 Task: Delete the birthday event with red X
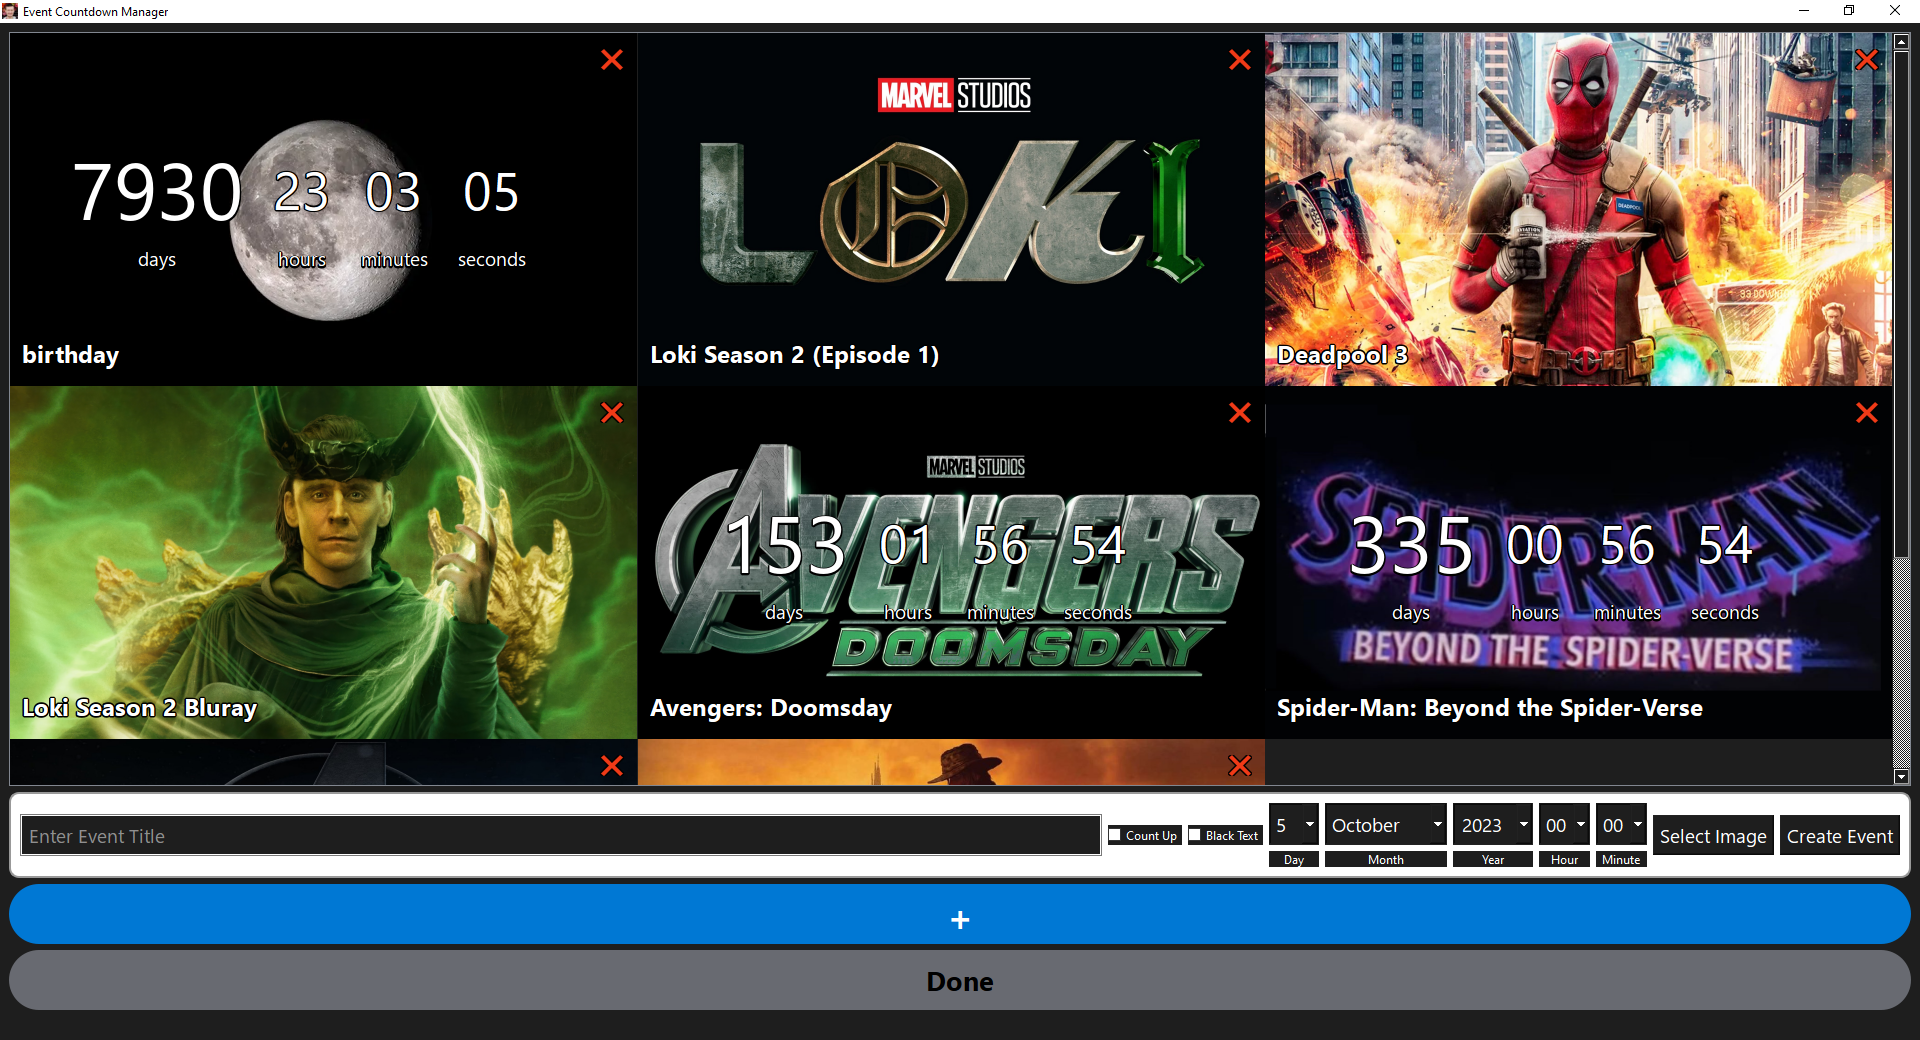[612, 60]
